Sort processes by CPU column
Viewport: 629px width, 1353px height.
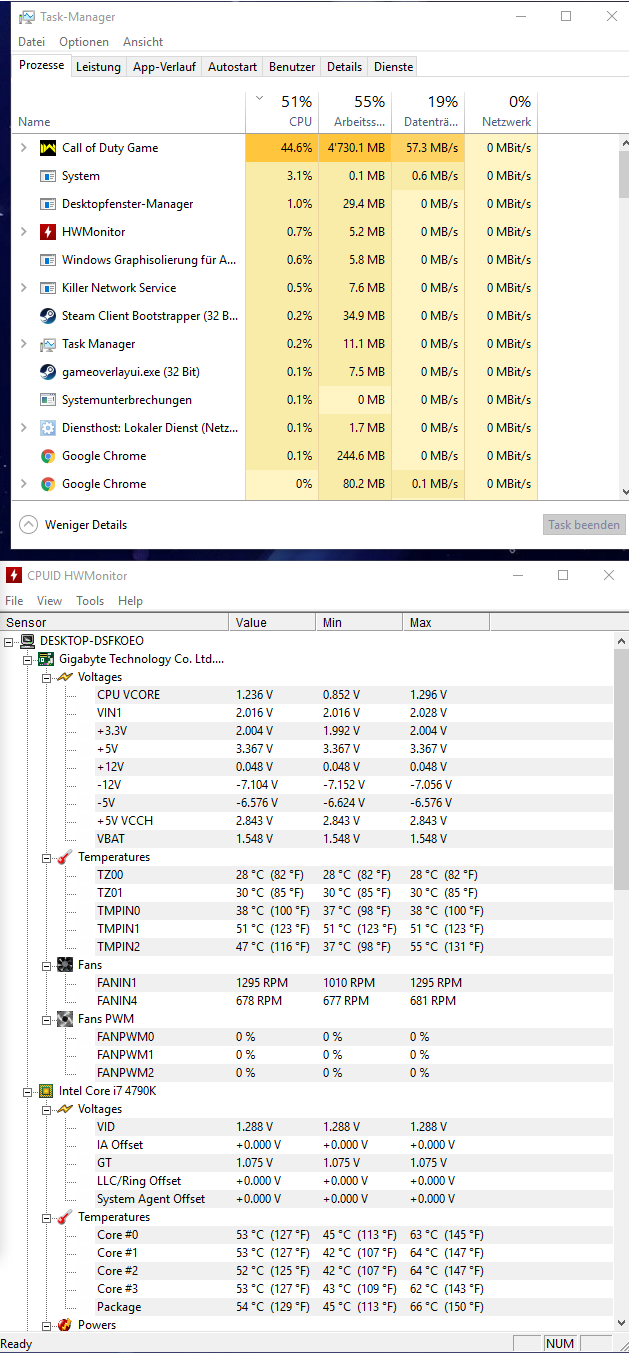[x=282, y=111]
